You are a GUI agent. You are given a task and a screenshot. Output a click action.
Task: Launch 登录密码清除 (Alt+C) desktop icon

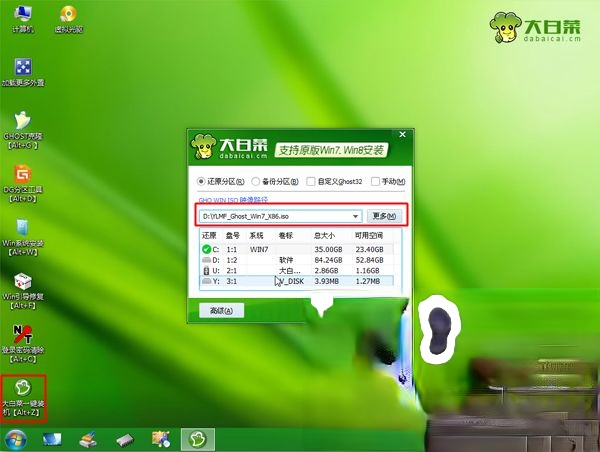coord(23,344)
